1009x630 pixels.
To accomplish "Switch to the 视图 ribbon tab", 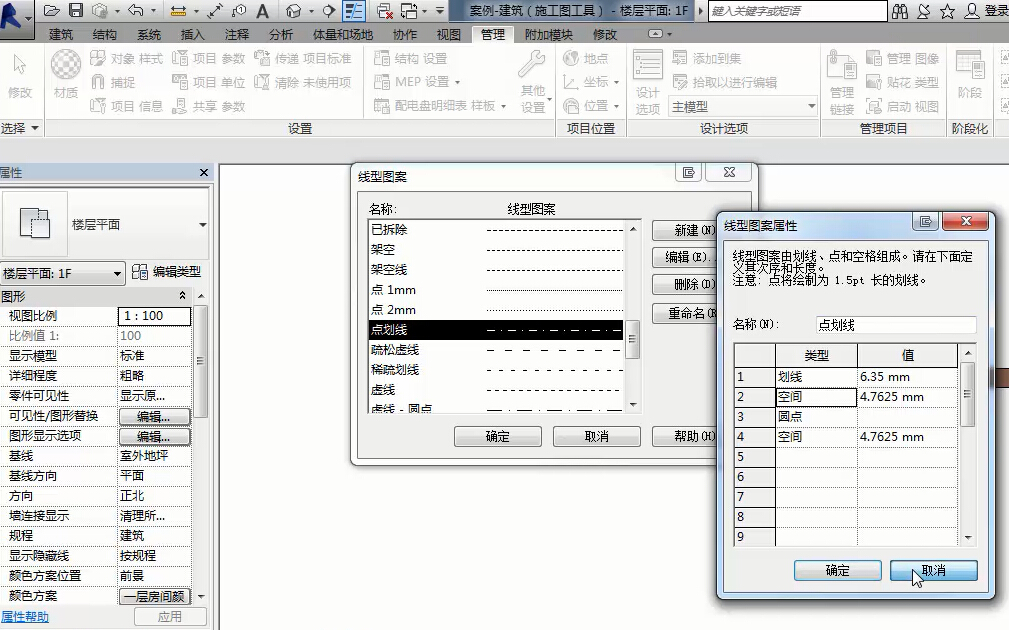I will coord(449,34).
